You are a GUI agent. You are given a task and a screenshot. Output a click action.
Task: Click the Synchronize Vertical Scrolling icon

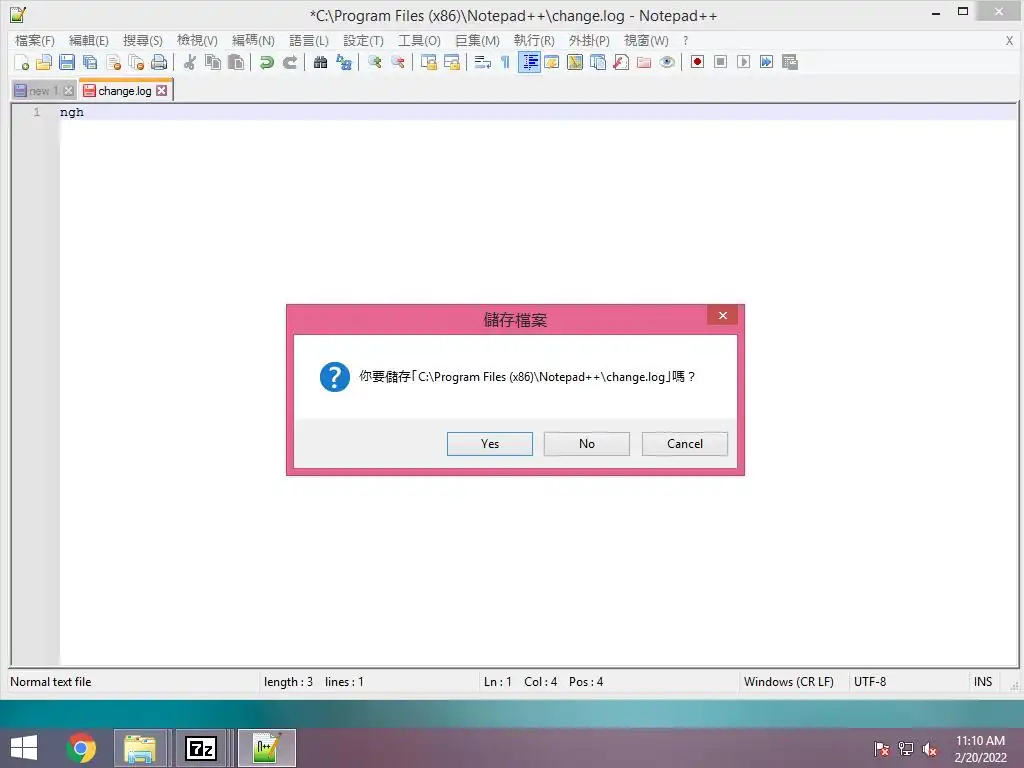coord(429,62)
